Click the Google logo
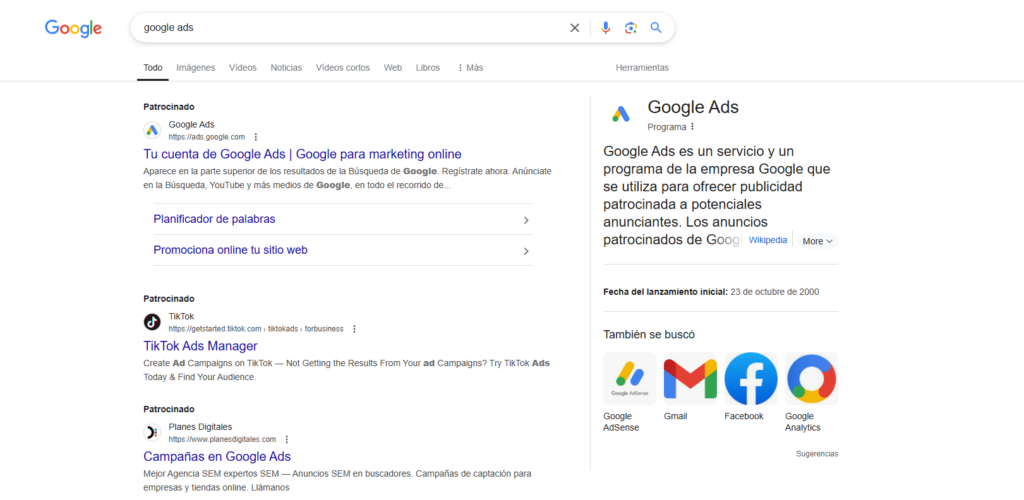The image size is (1024, 500). point(73,28)
